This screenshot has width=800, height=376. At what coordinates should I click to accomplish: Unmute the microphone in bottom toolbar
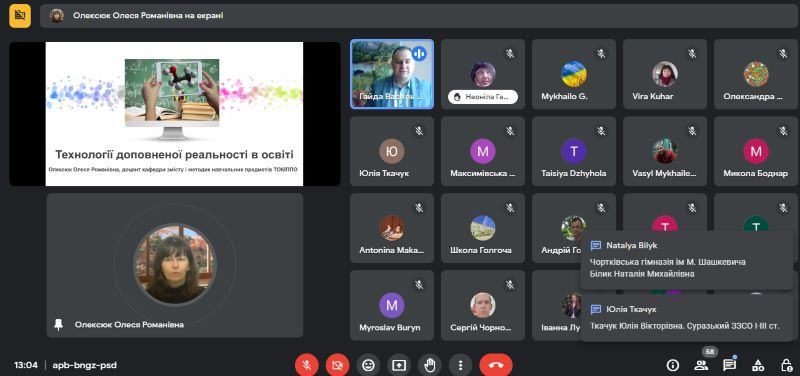(x=307, y=365)
